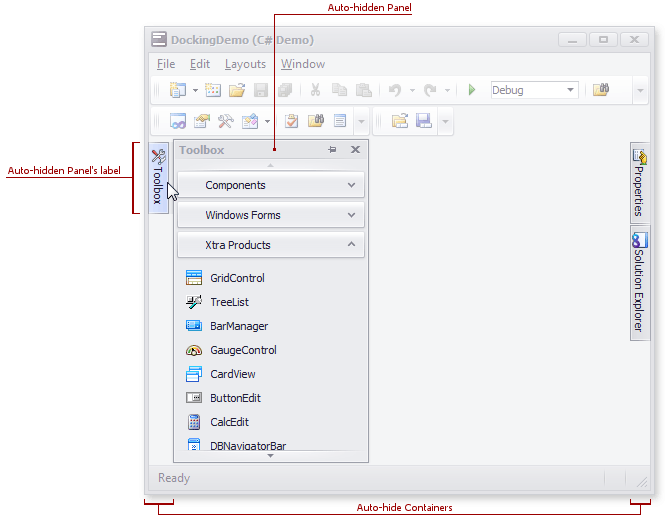Click the CalcEdit calculator icon

tap(194, 422)
